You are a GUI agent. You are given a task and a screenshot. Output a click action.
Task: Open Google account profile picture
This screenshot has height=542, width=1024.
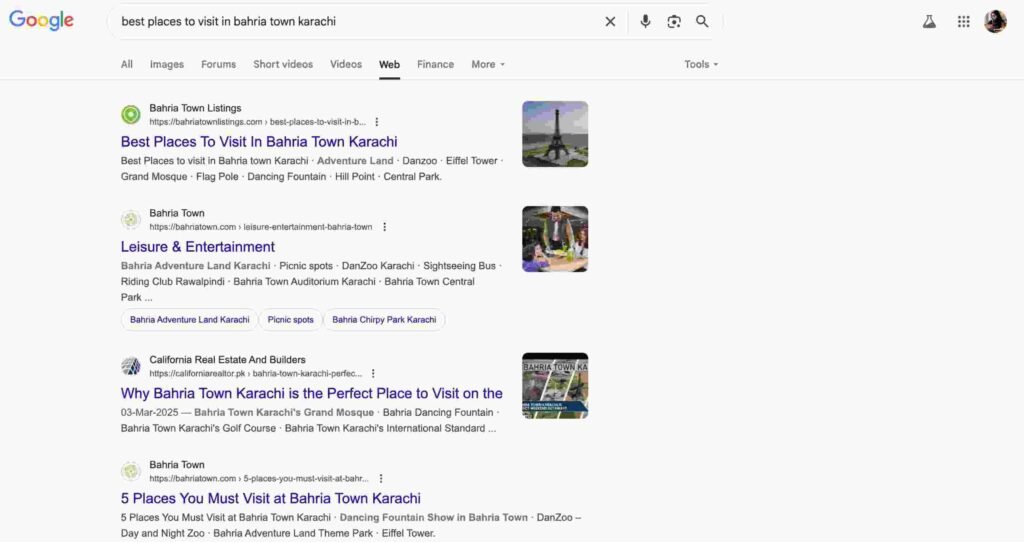click(995, 22)
